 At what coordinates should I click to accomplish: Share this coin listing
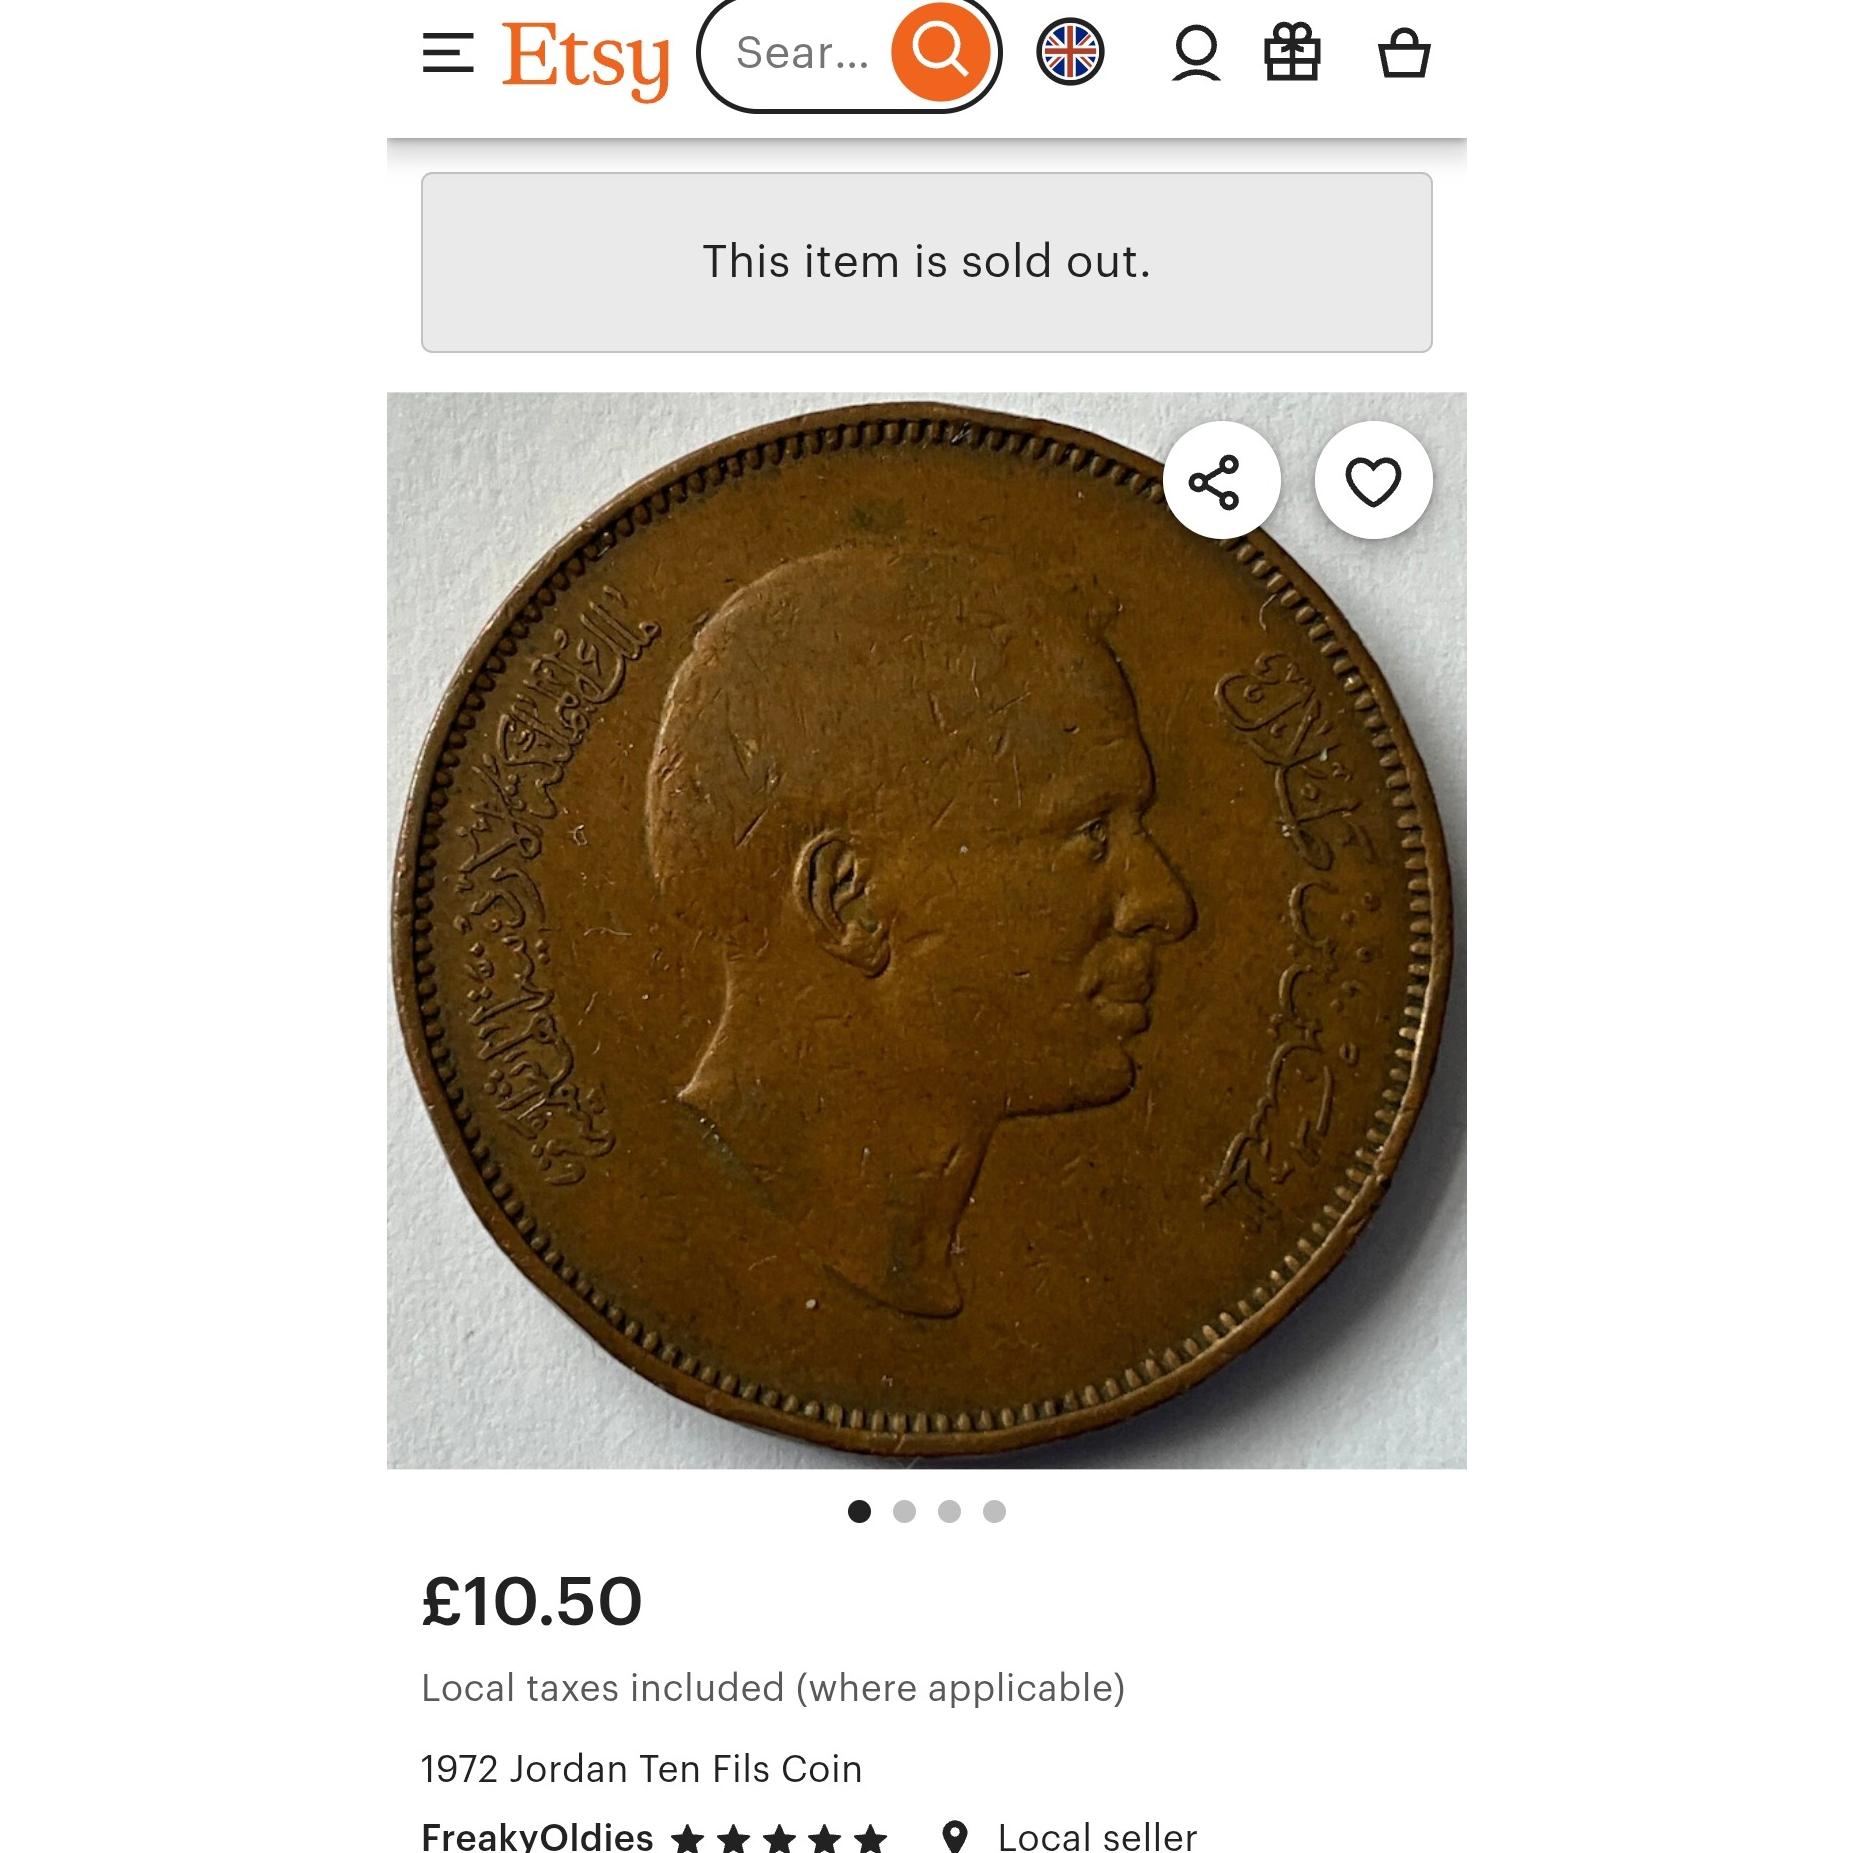coord(1221,481)
